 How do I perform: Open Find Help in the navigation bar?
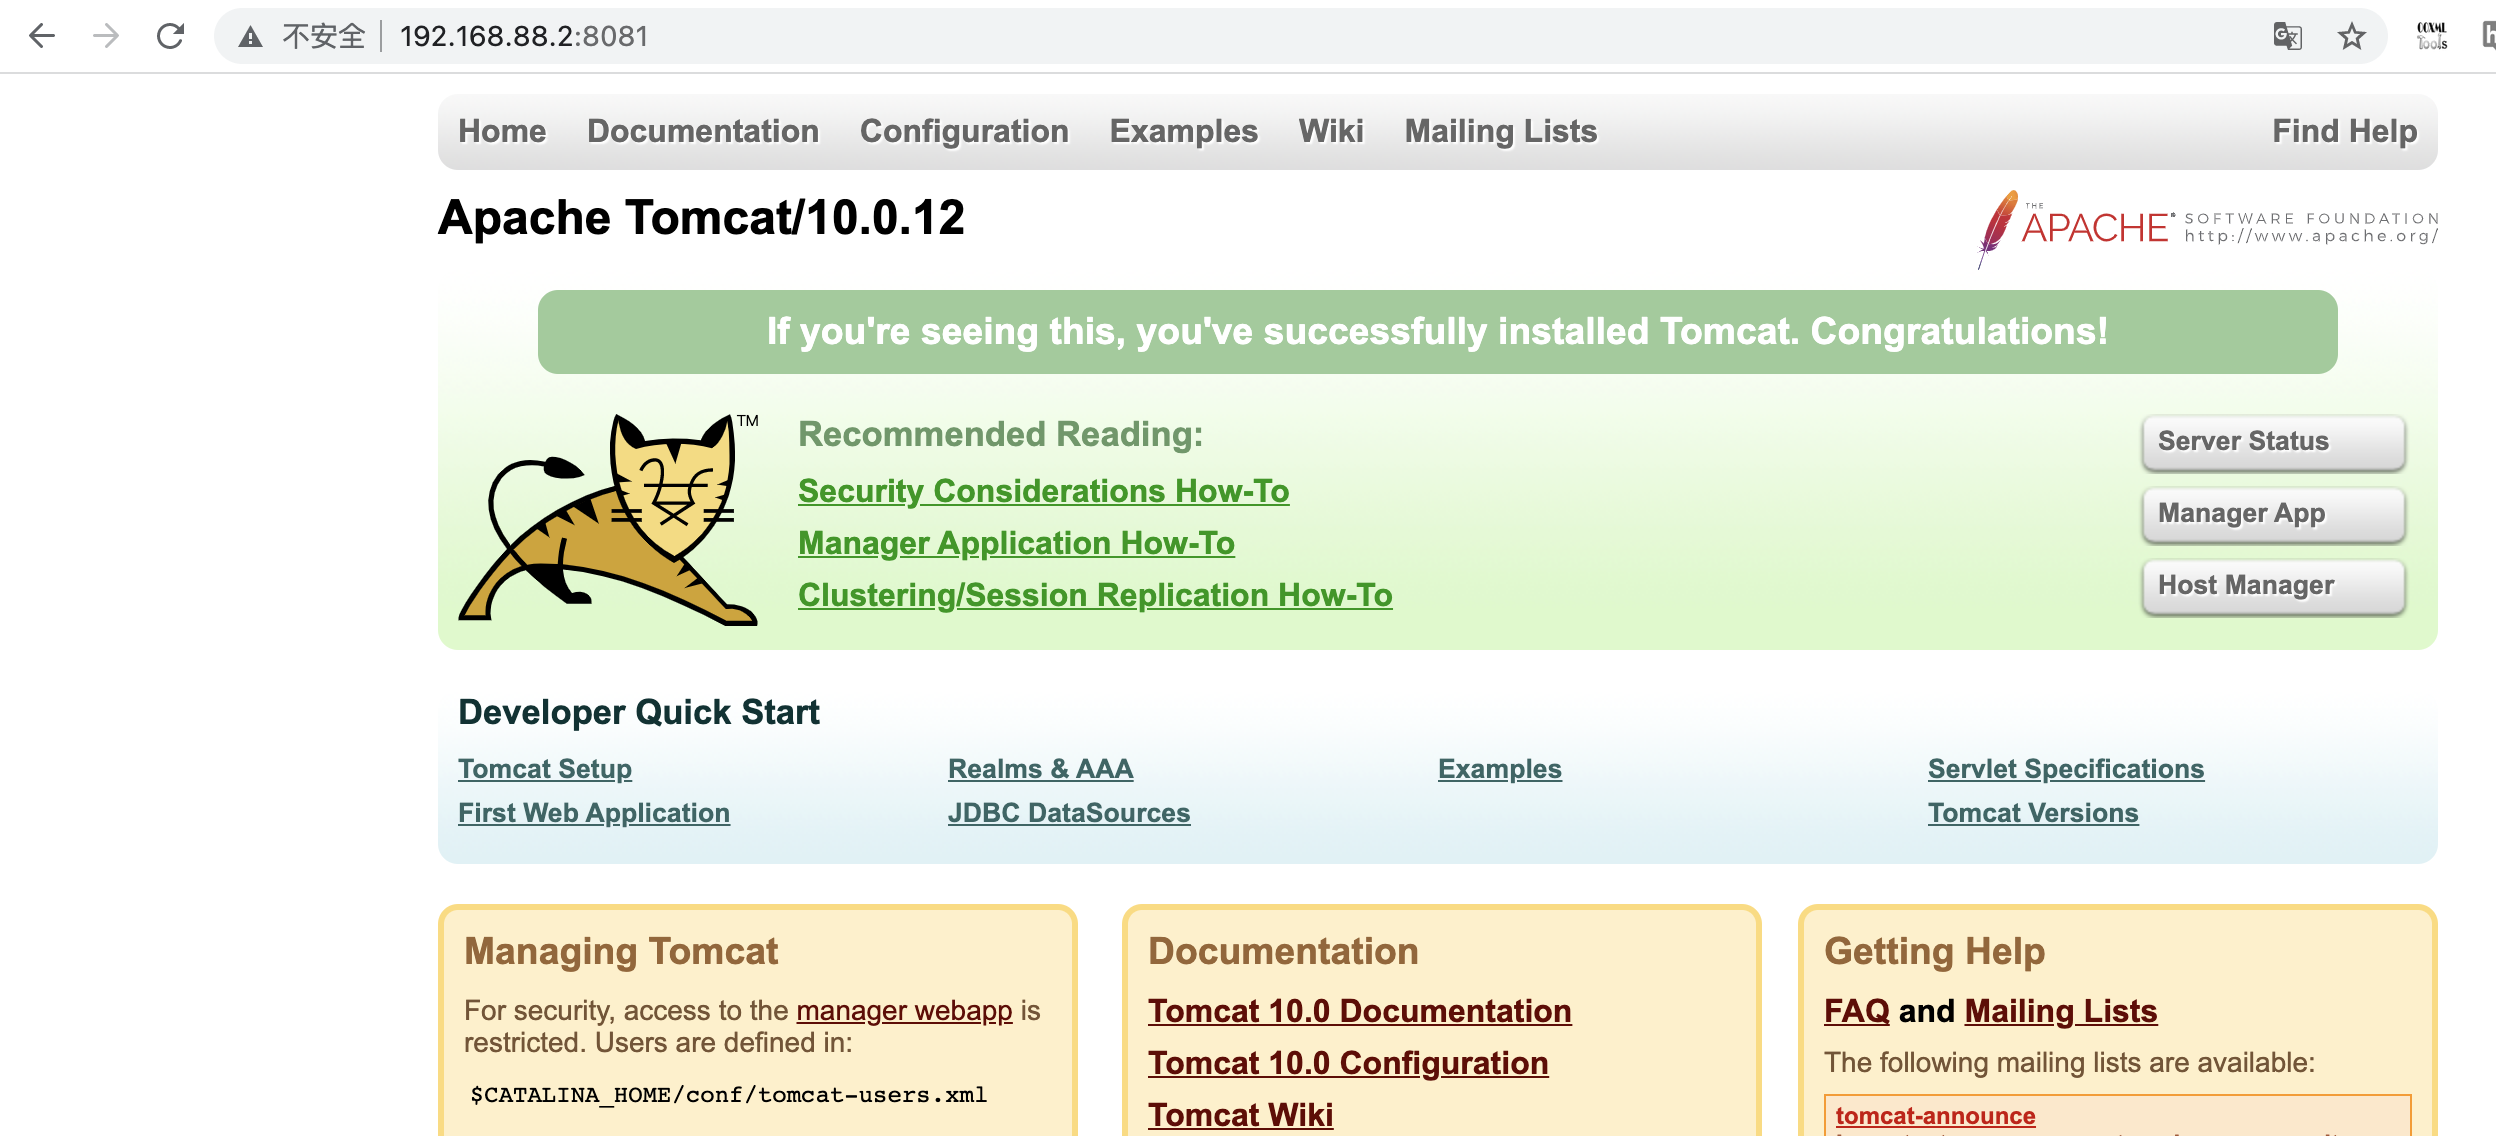[x=2343, y=131]
